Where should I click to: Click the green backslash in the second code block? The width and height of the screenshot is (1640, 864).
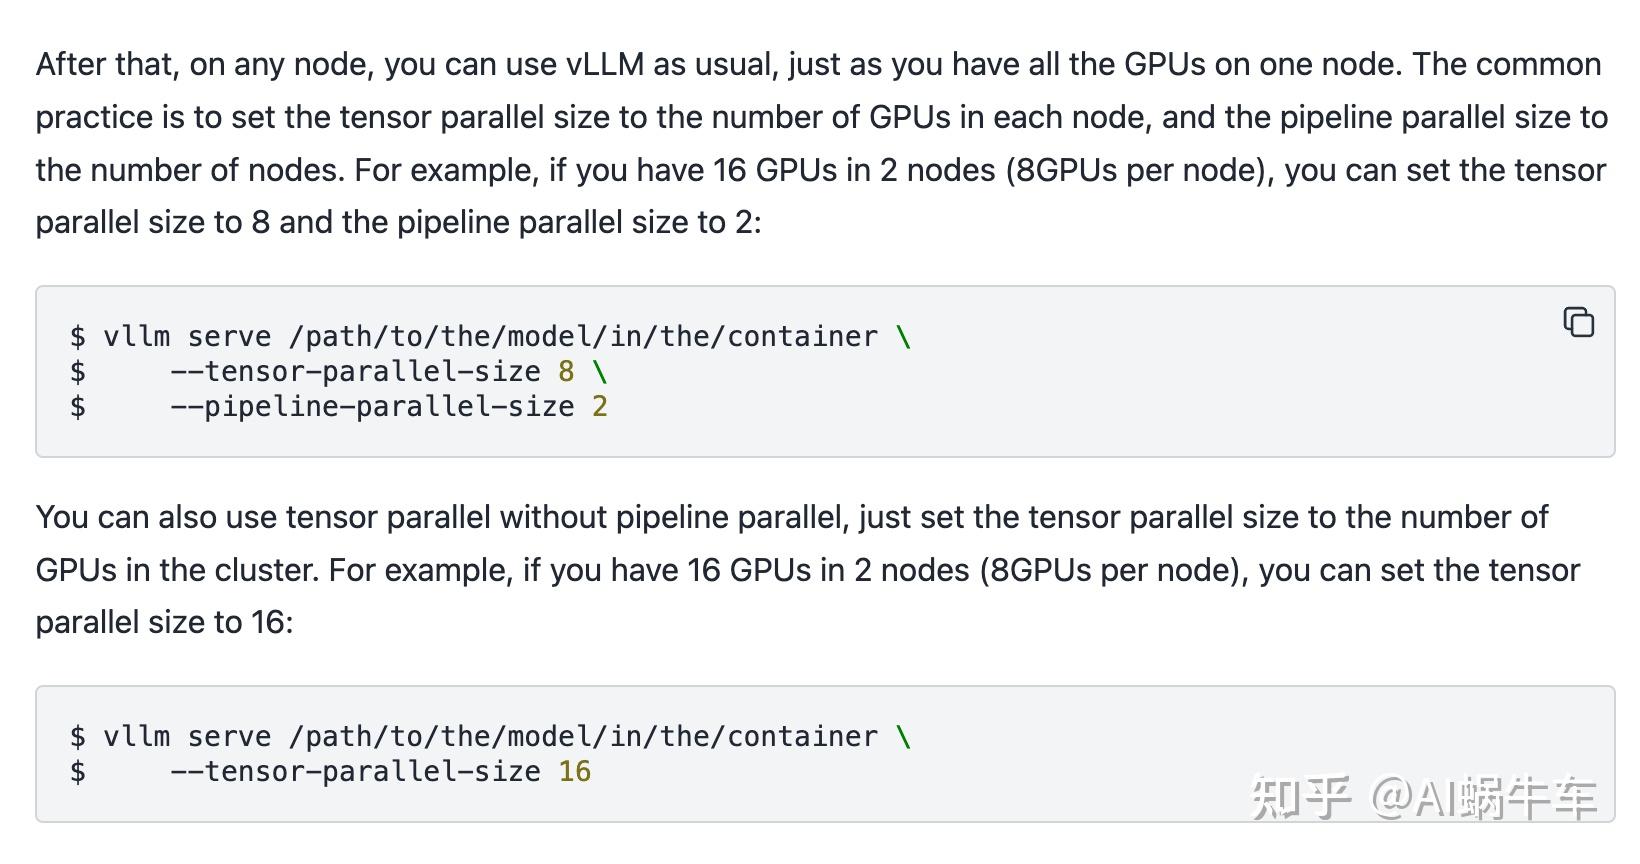pyautogui.click(x=904, y=737)
